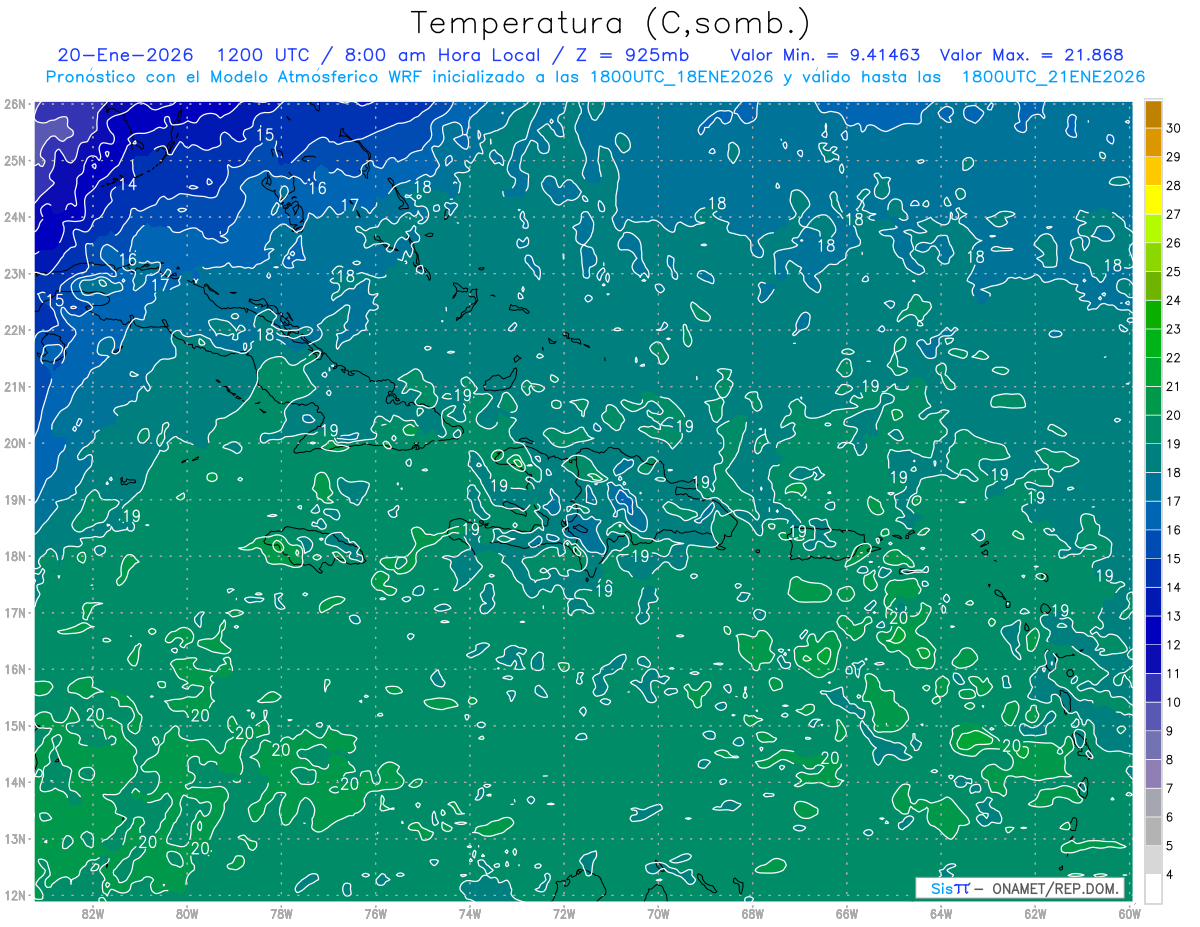Click the '82W' longitude axis label
Screen dimensions: 1200x927
93,913
